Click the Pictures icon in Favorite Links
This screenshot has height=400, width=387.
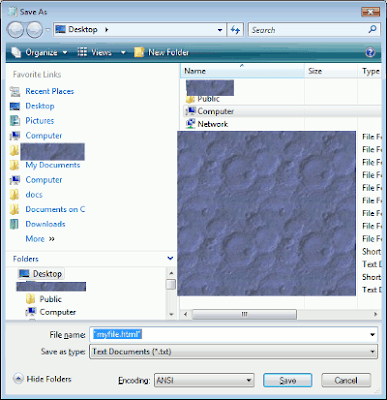[x=15, y=121]
